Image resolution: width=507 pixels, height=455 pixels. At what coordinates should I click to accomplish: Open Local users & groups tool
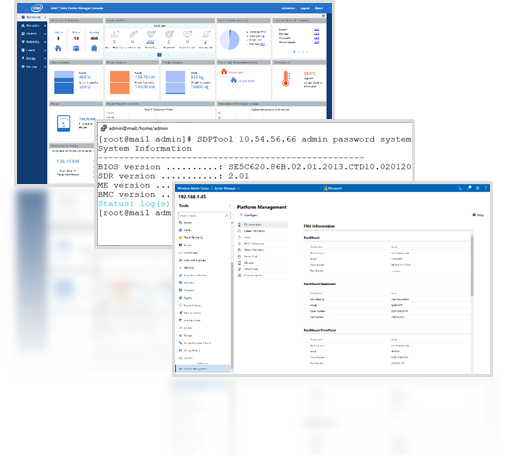click(192, 260)
